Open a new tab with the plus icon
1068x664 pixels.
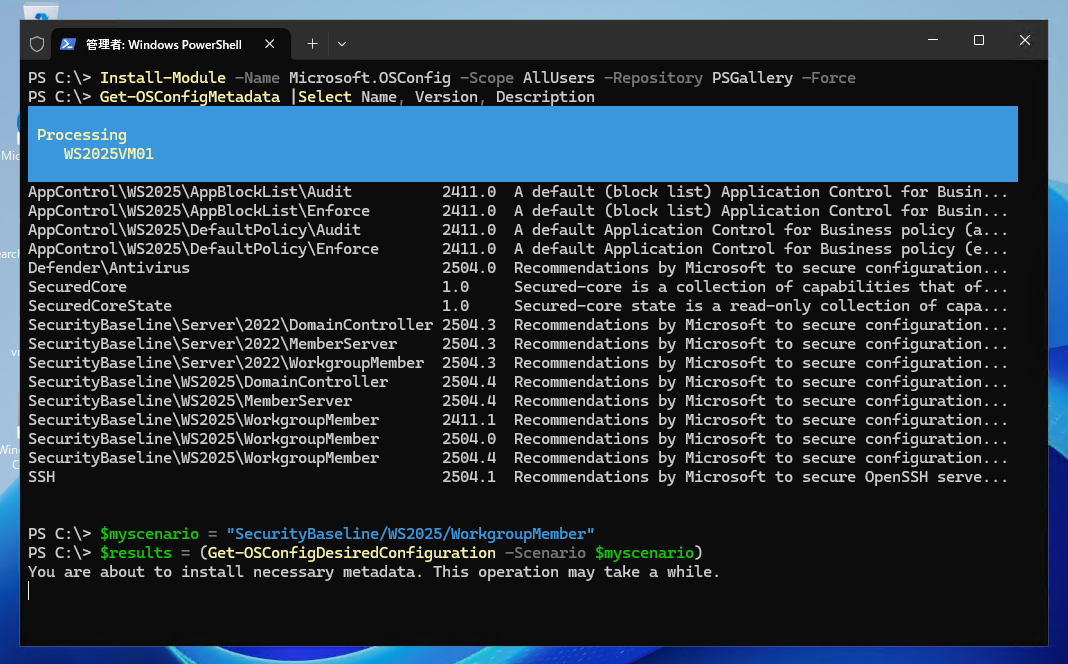(313, 43)
